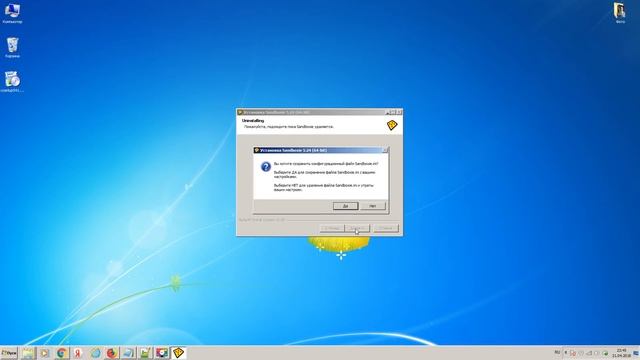Viewport: 640px width, 360px height.
Task: Show hidden tray icons arrow
Action: pyautogui.click(x=566, y=353)
